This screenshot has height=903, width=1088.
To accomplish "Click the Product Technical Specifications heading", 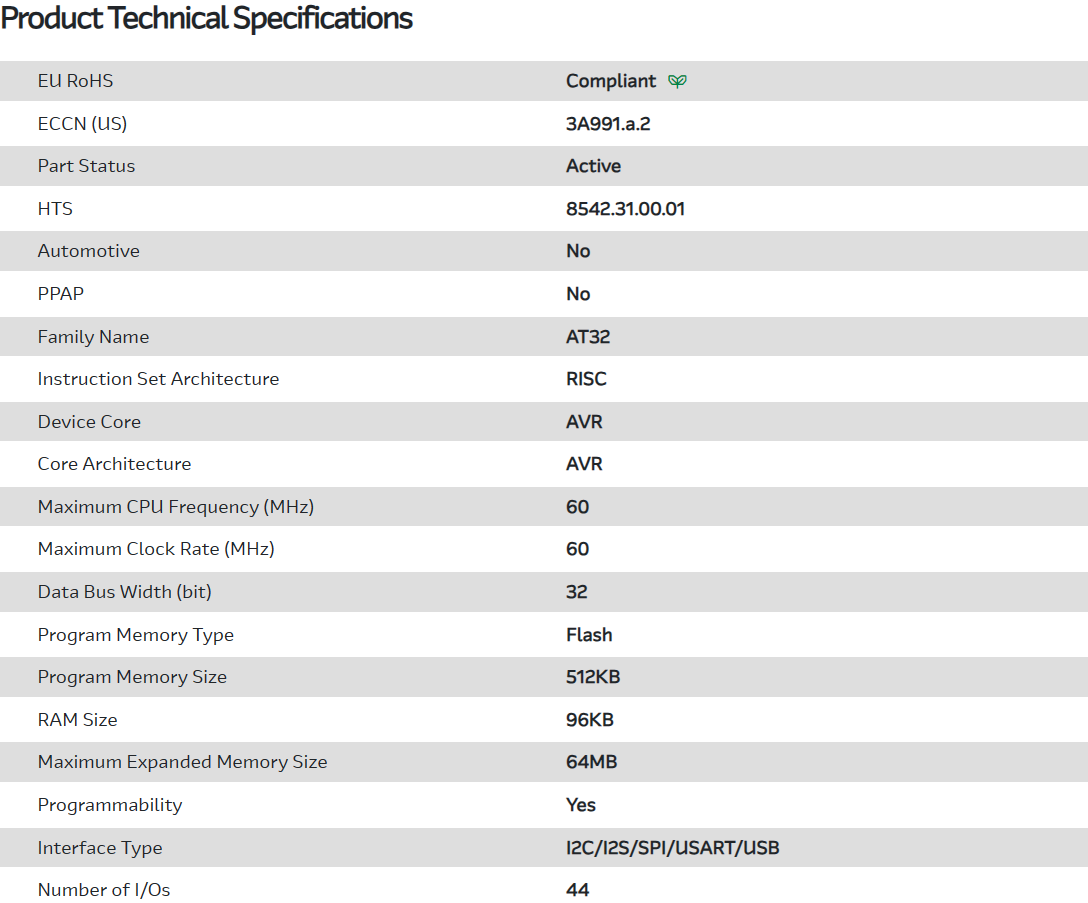I will (x=207, y=18).
